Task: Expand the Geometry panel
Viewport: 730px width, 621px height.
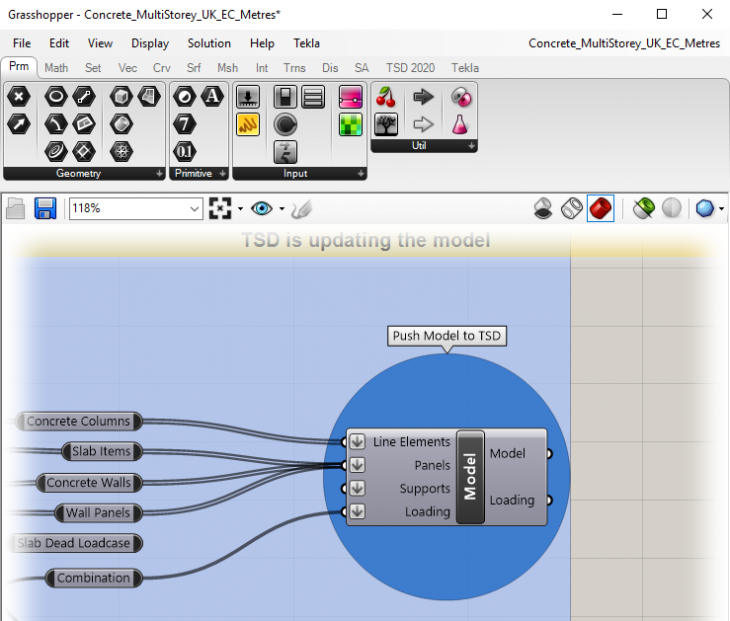Action: [159, 174]
